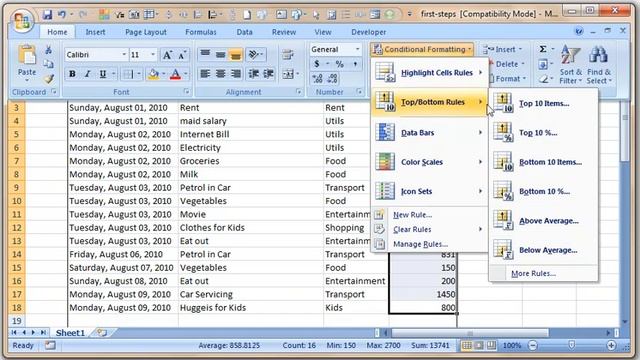The height and width of the screenshot is (360, 640).
Task: Click the Office button logo
Action: (21, 20)
